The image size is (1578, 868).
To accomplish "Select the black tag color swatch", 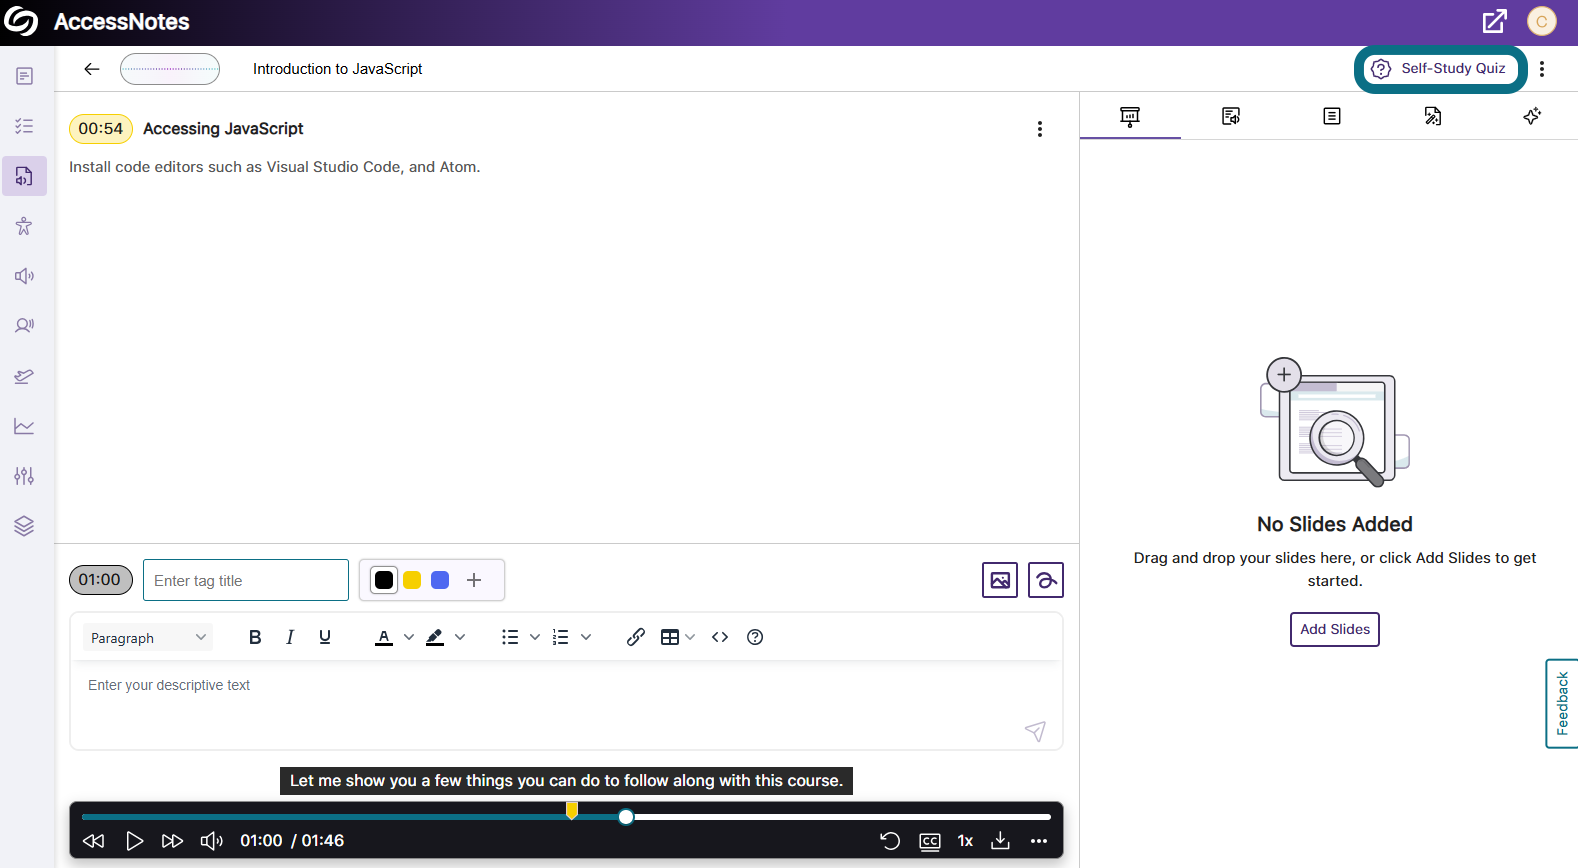I will coord(384,580).
